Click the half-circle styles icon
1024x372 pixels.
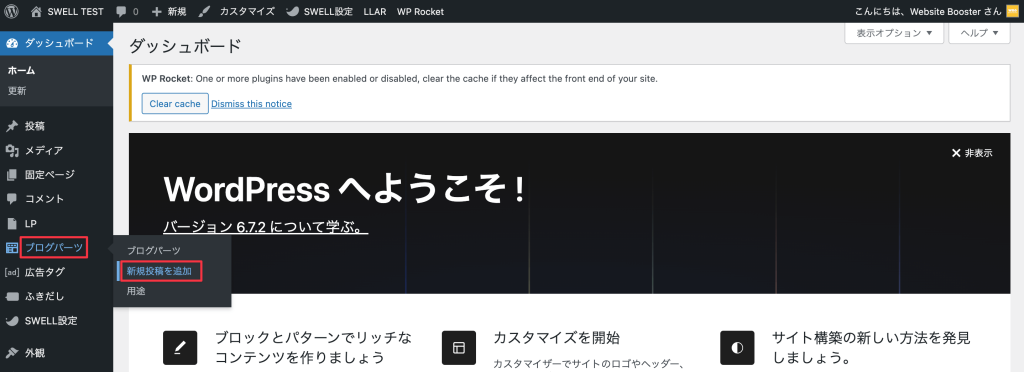point(737,348)
